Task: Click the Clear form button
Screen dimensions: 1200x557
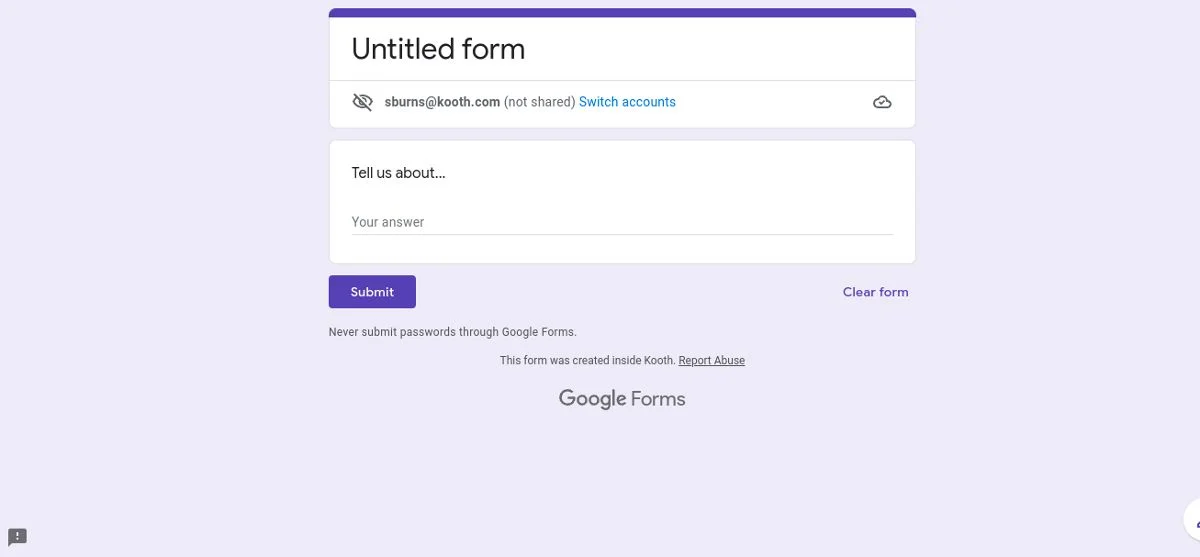Action: (x=875, y=292)
